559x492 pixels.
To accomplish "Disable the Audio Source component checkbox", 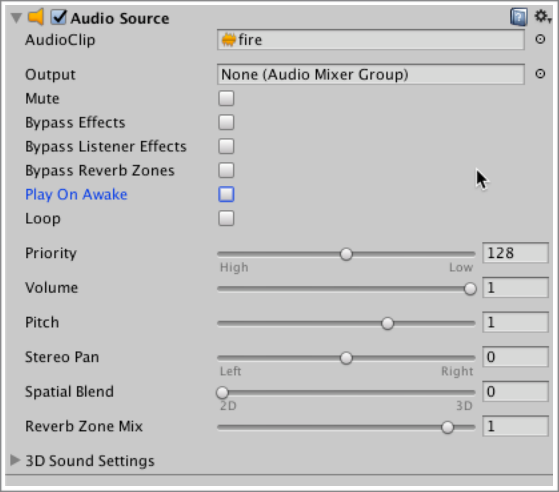I will 58,17.
